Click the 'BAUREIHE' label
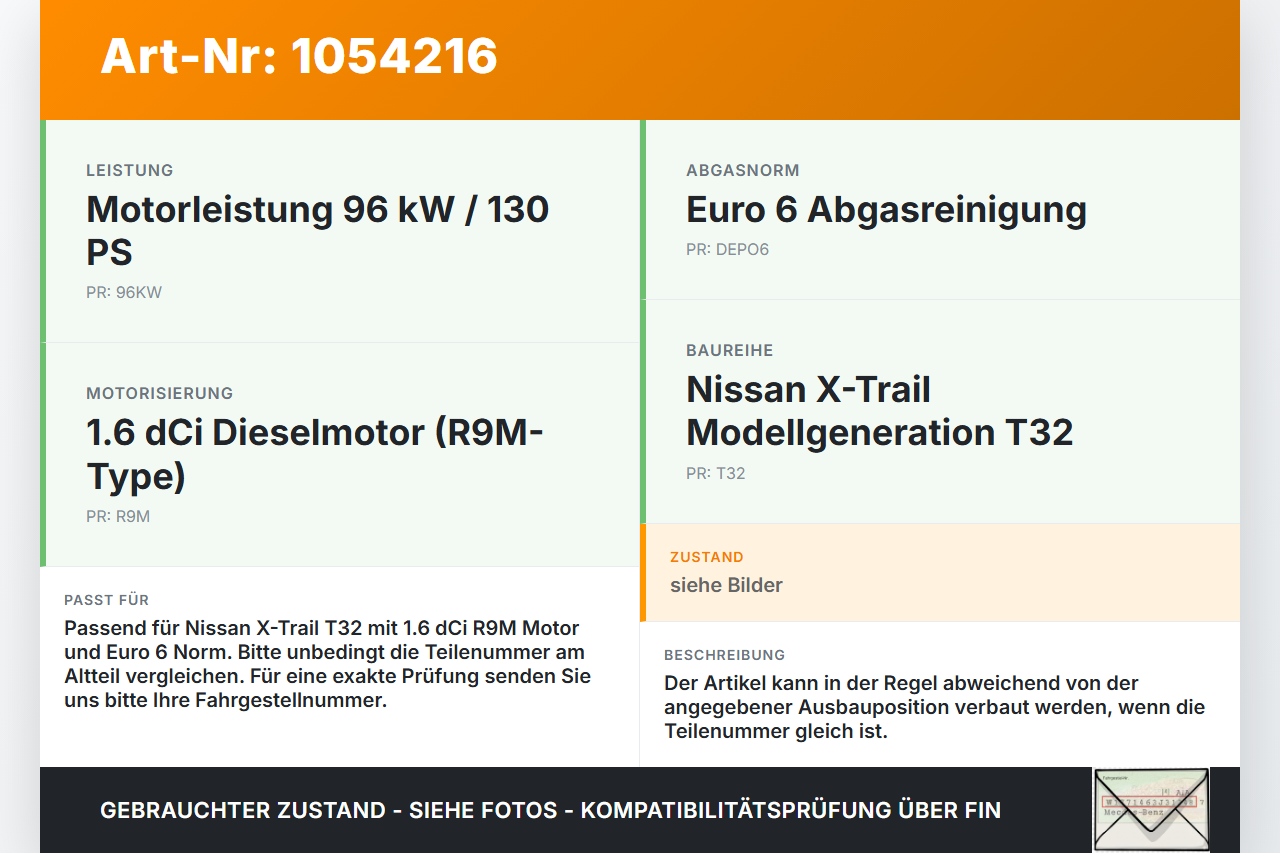Viewport: 1280px width, 853px height. (x=730, y=350)
